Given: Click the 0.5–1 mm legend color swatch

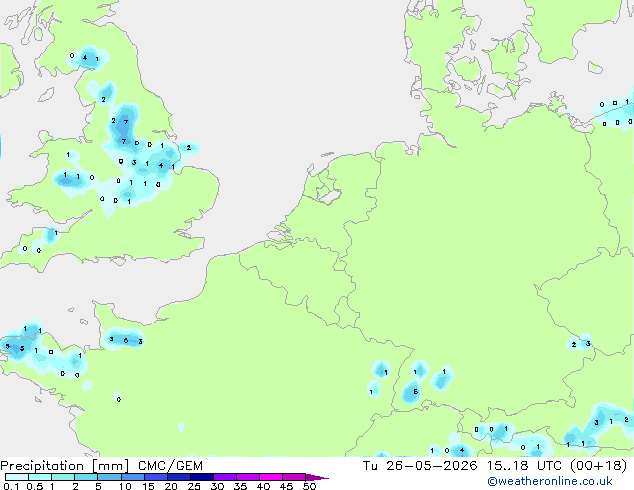Looking at the screenshot, I should pyautogui.click(x=40, y=477).
